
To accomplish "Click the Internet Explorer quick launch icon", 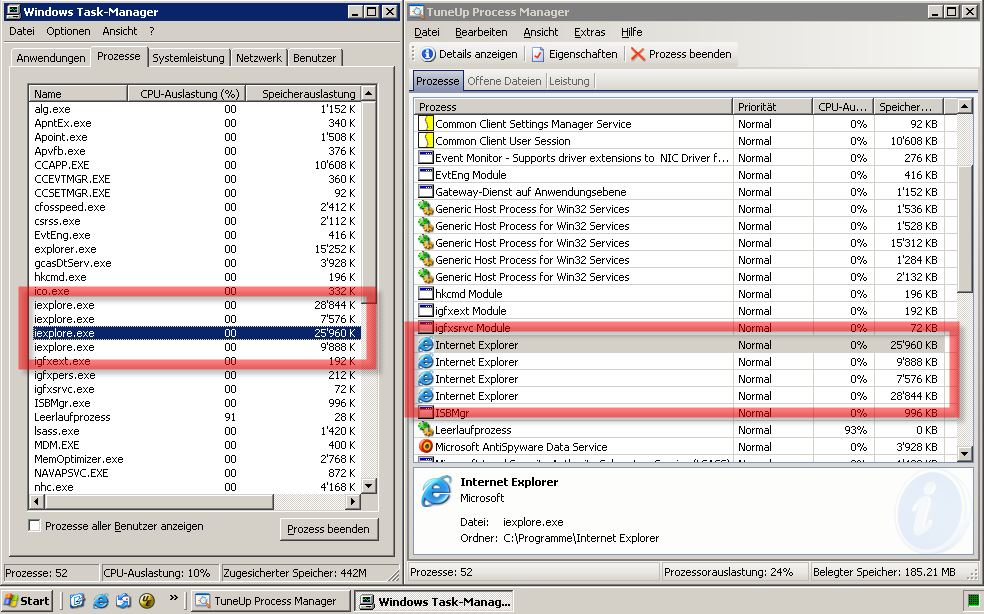I will (x=100, y=601).
